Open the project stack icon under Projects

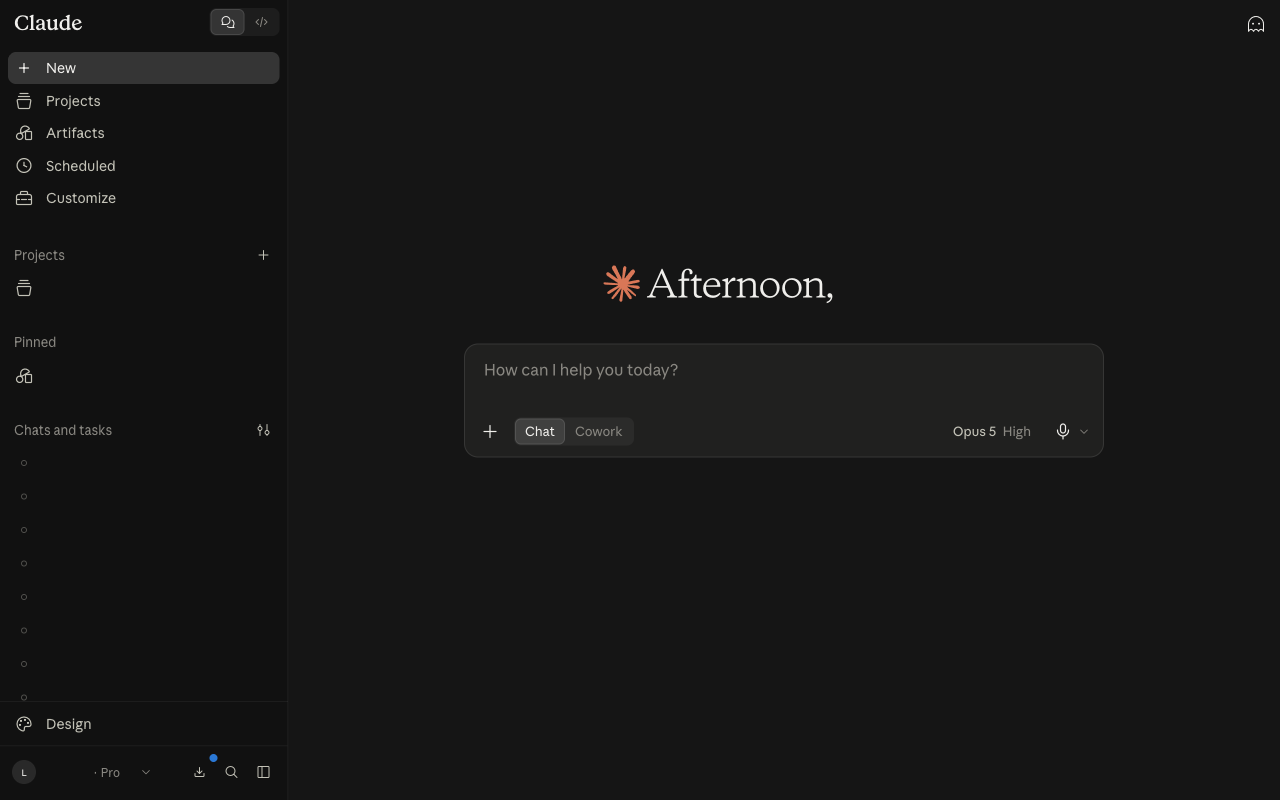coord(24,289)
